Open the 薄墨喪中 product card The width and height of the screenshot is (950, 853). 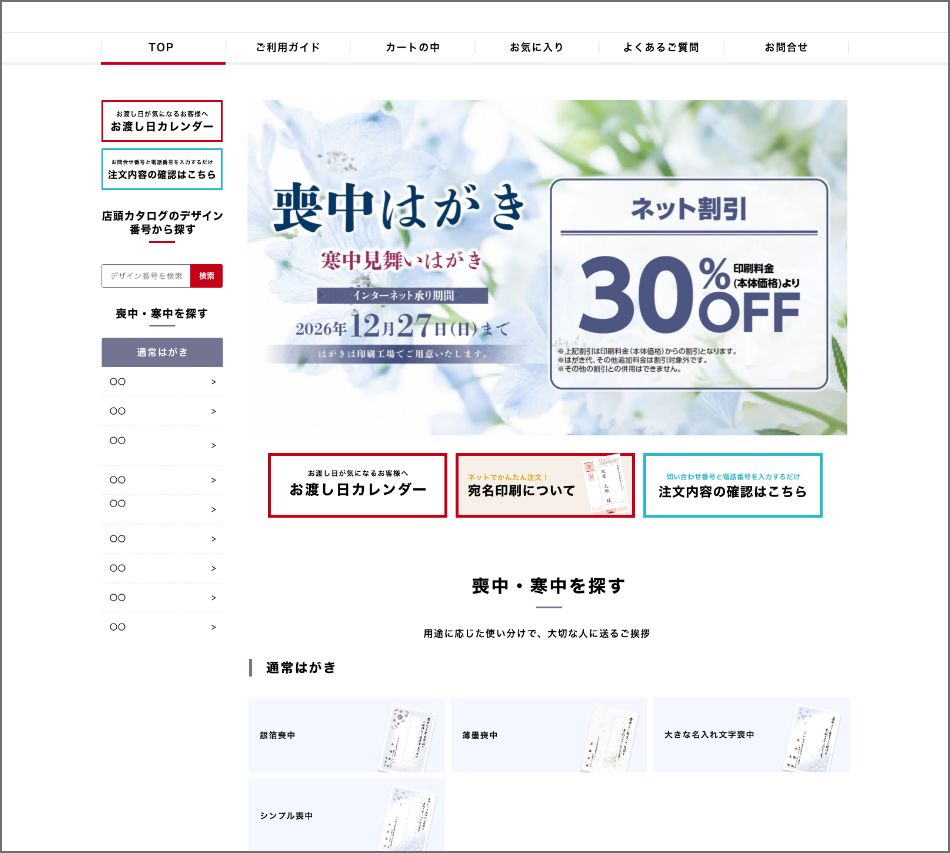pos(549,735)
